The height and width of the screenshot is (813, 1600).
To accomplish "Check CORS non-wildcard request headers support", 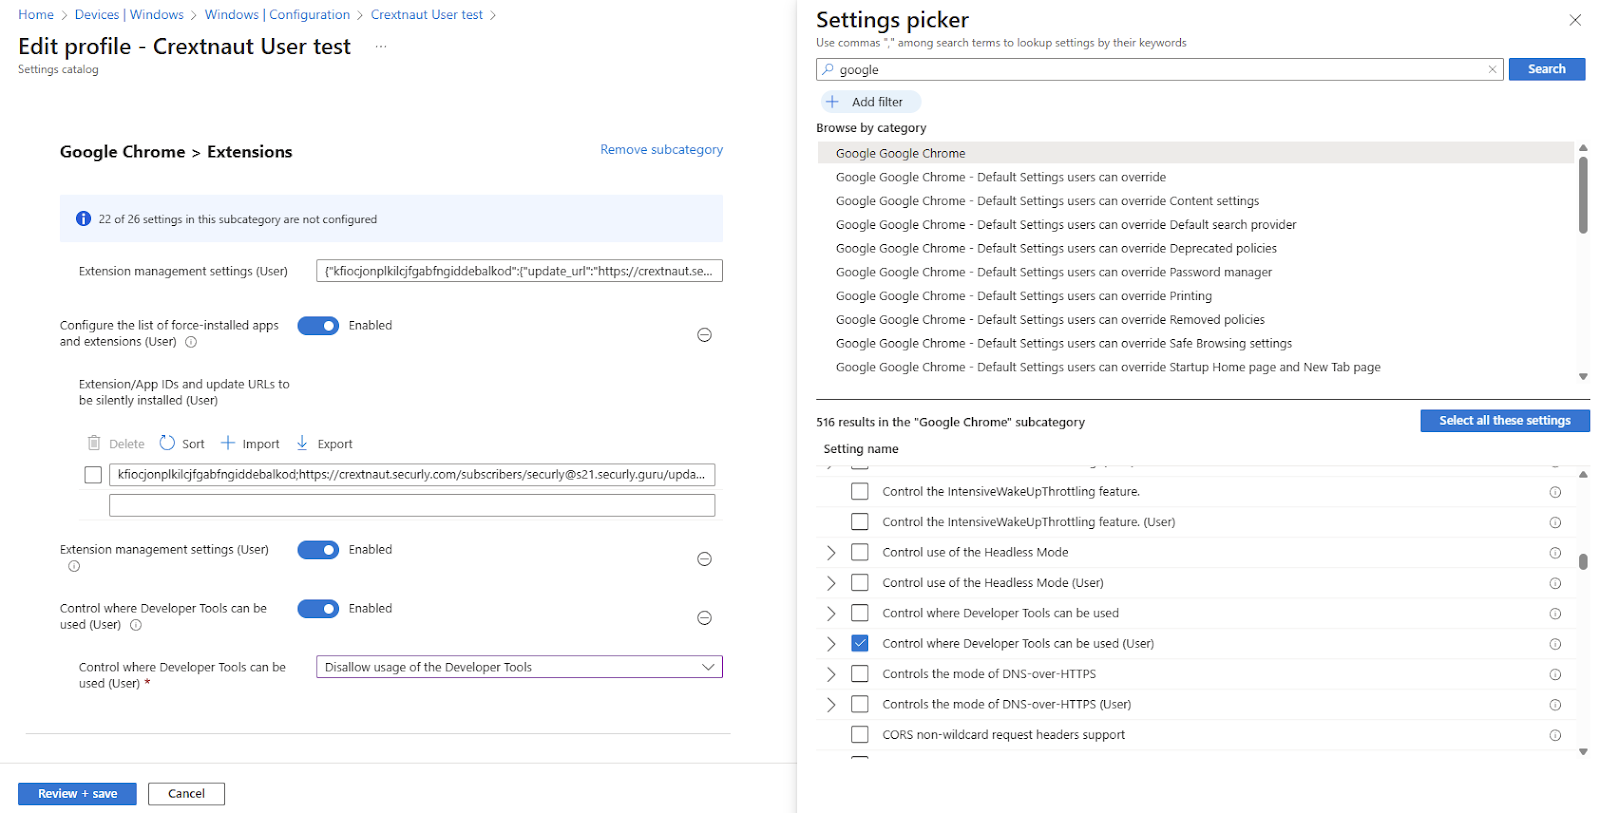I will tap(859, 734).
